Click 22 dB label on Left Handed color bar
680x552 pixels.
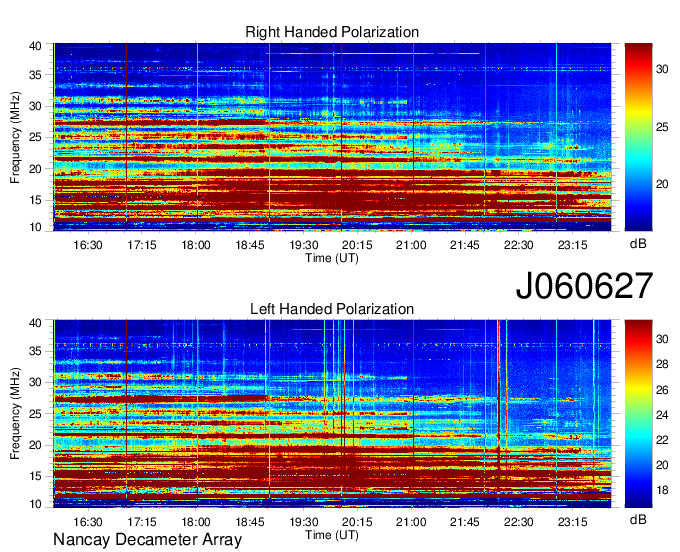tap(662, 440)
